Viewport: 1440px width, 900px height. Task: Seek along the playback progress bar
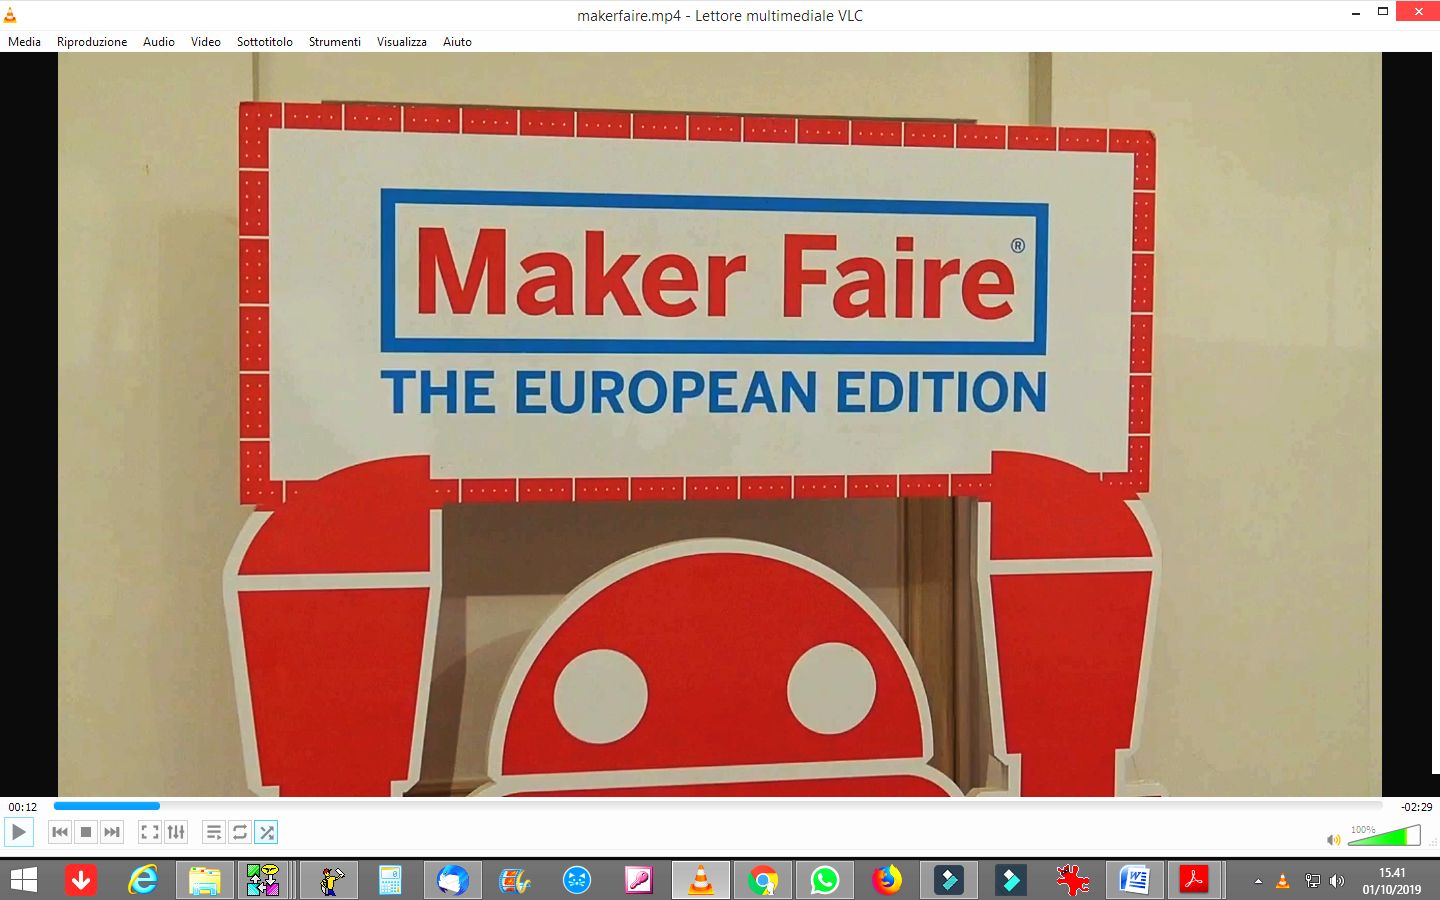pyautogui.click(x=718, y=806)
